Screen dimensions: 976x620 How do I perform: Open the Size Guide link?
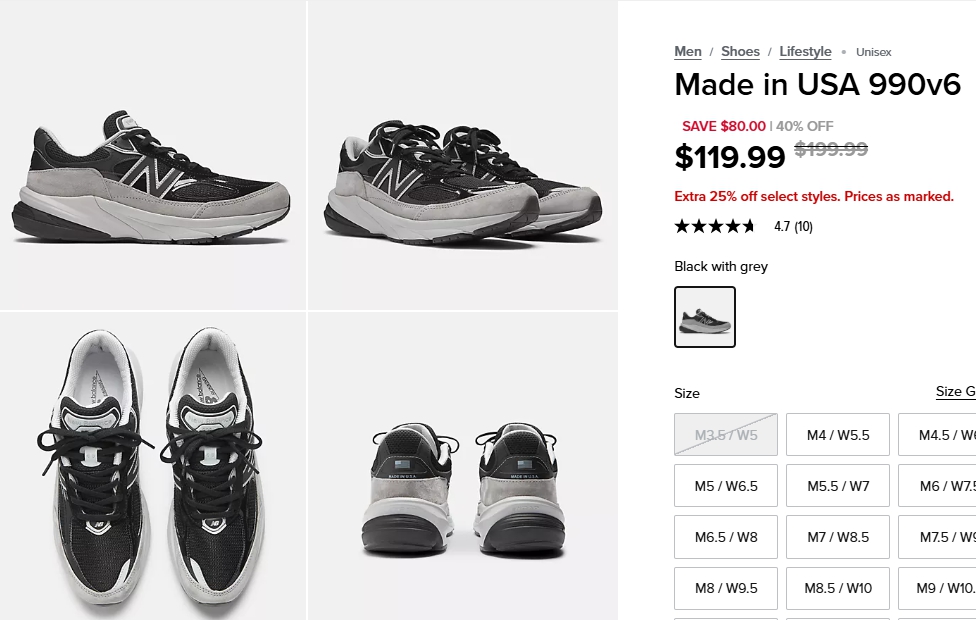tap(955, 392)
